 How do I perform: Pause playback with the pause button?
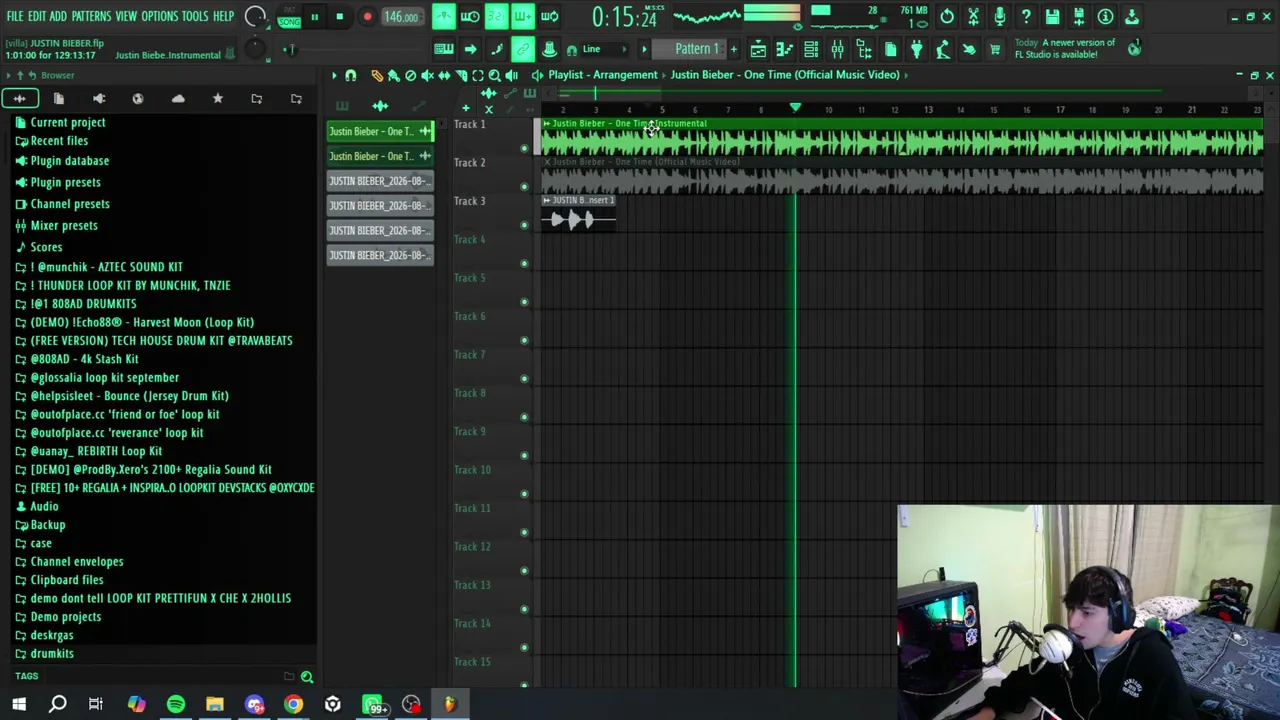[x=314, y=17]
